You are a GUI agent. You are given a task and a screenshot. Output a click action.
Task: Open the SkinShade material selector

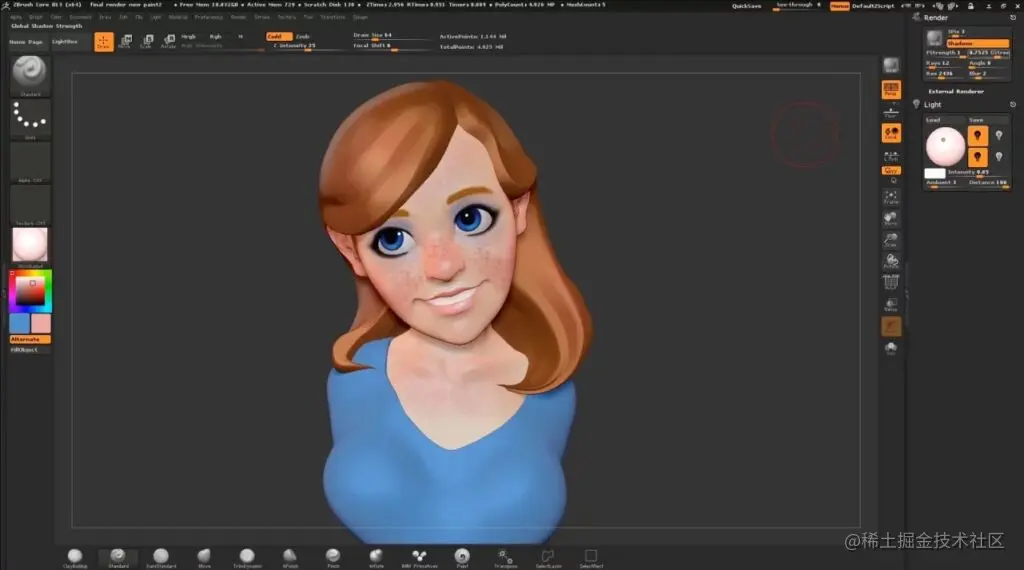[30, 247]
